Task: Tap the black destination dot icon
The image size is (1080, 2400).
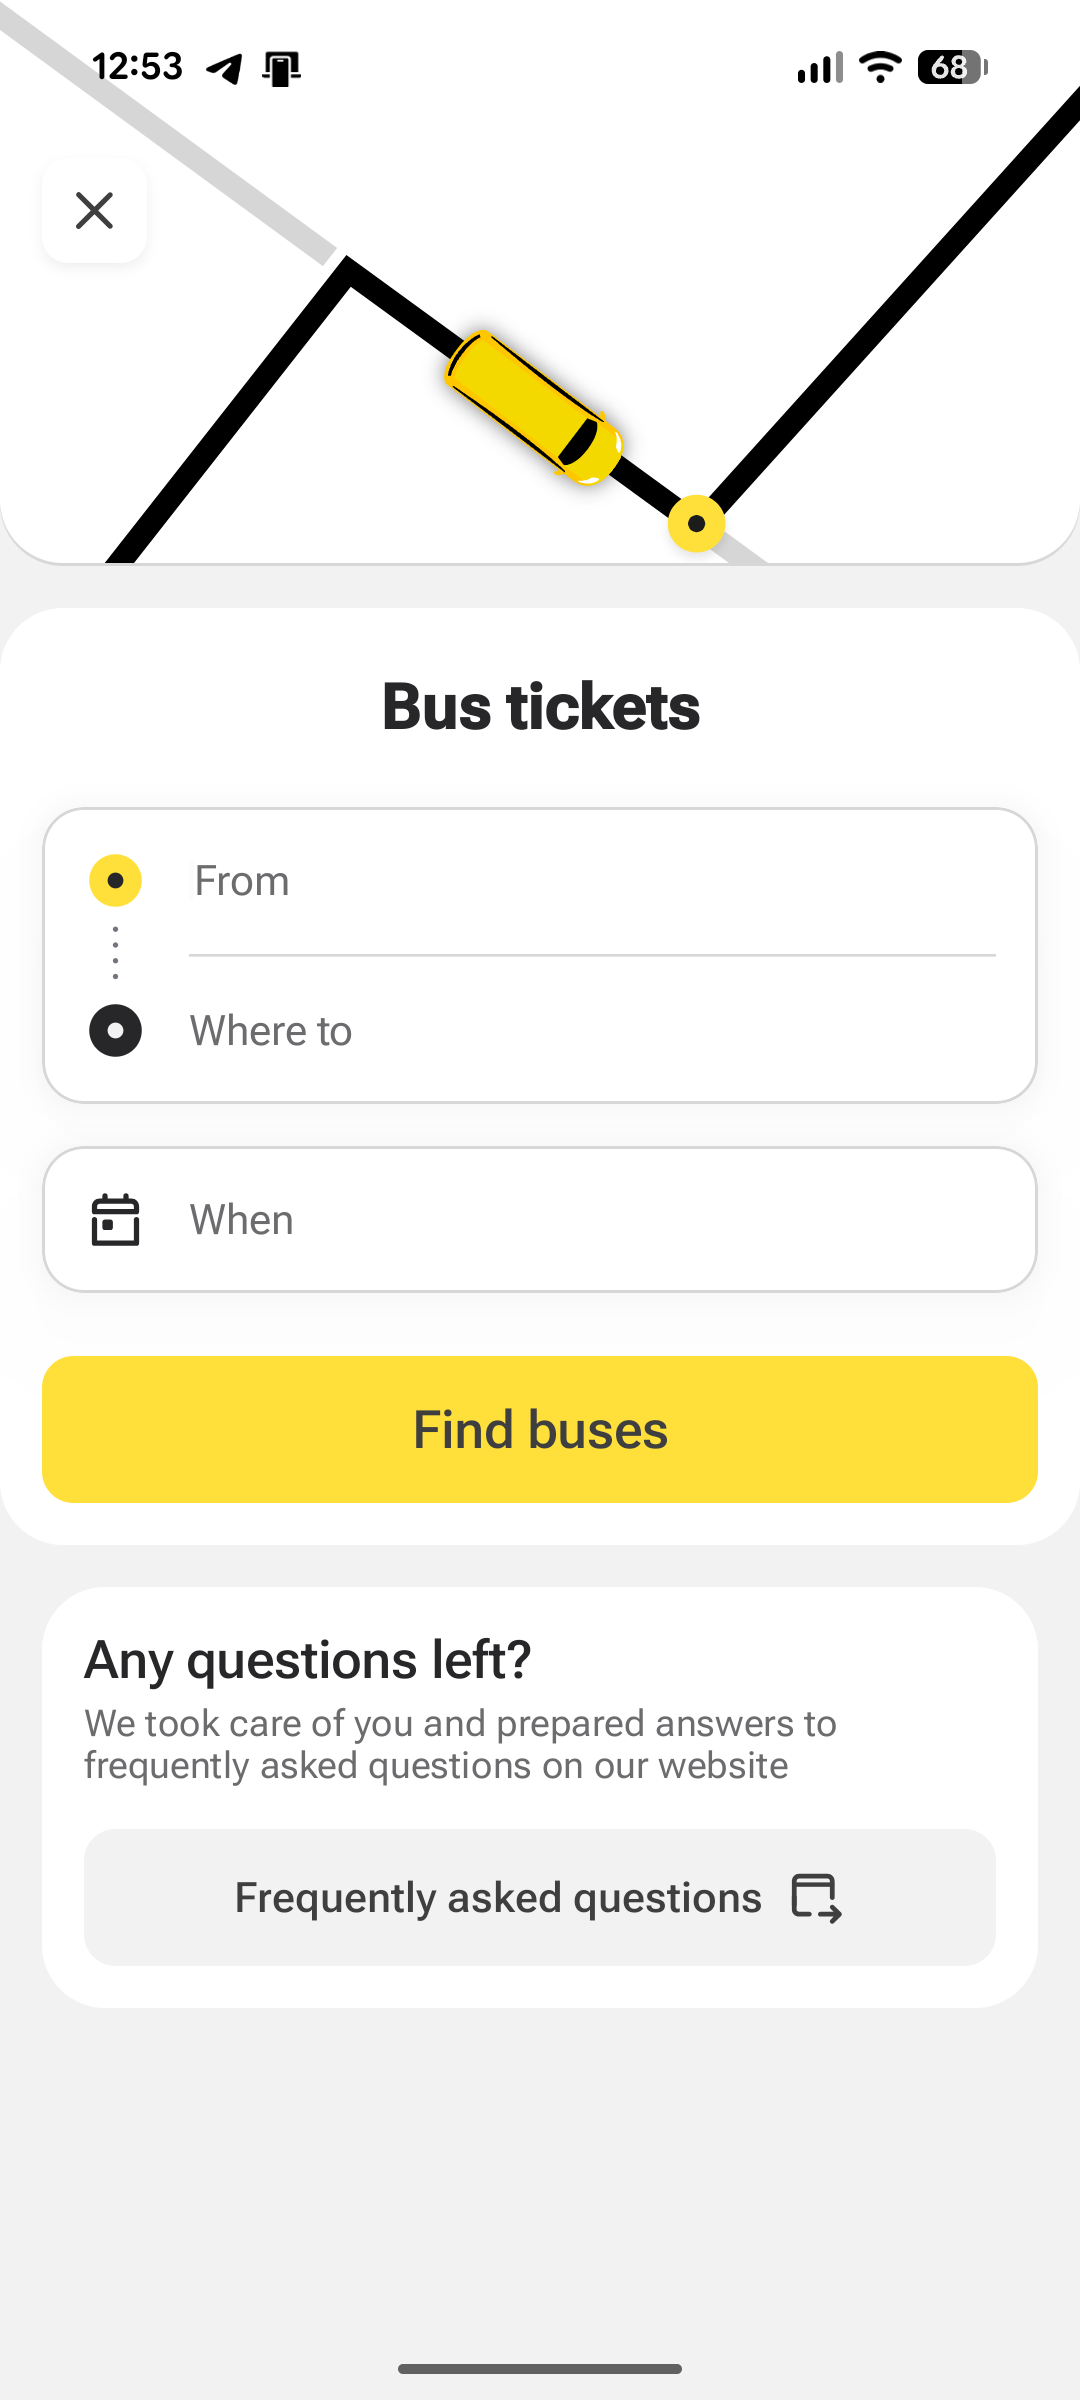Action: pos(116,1031)
